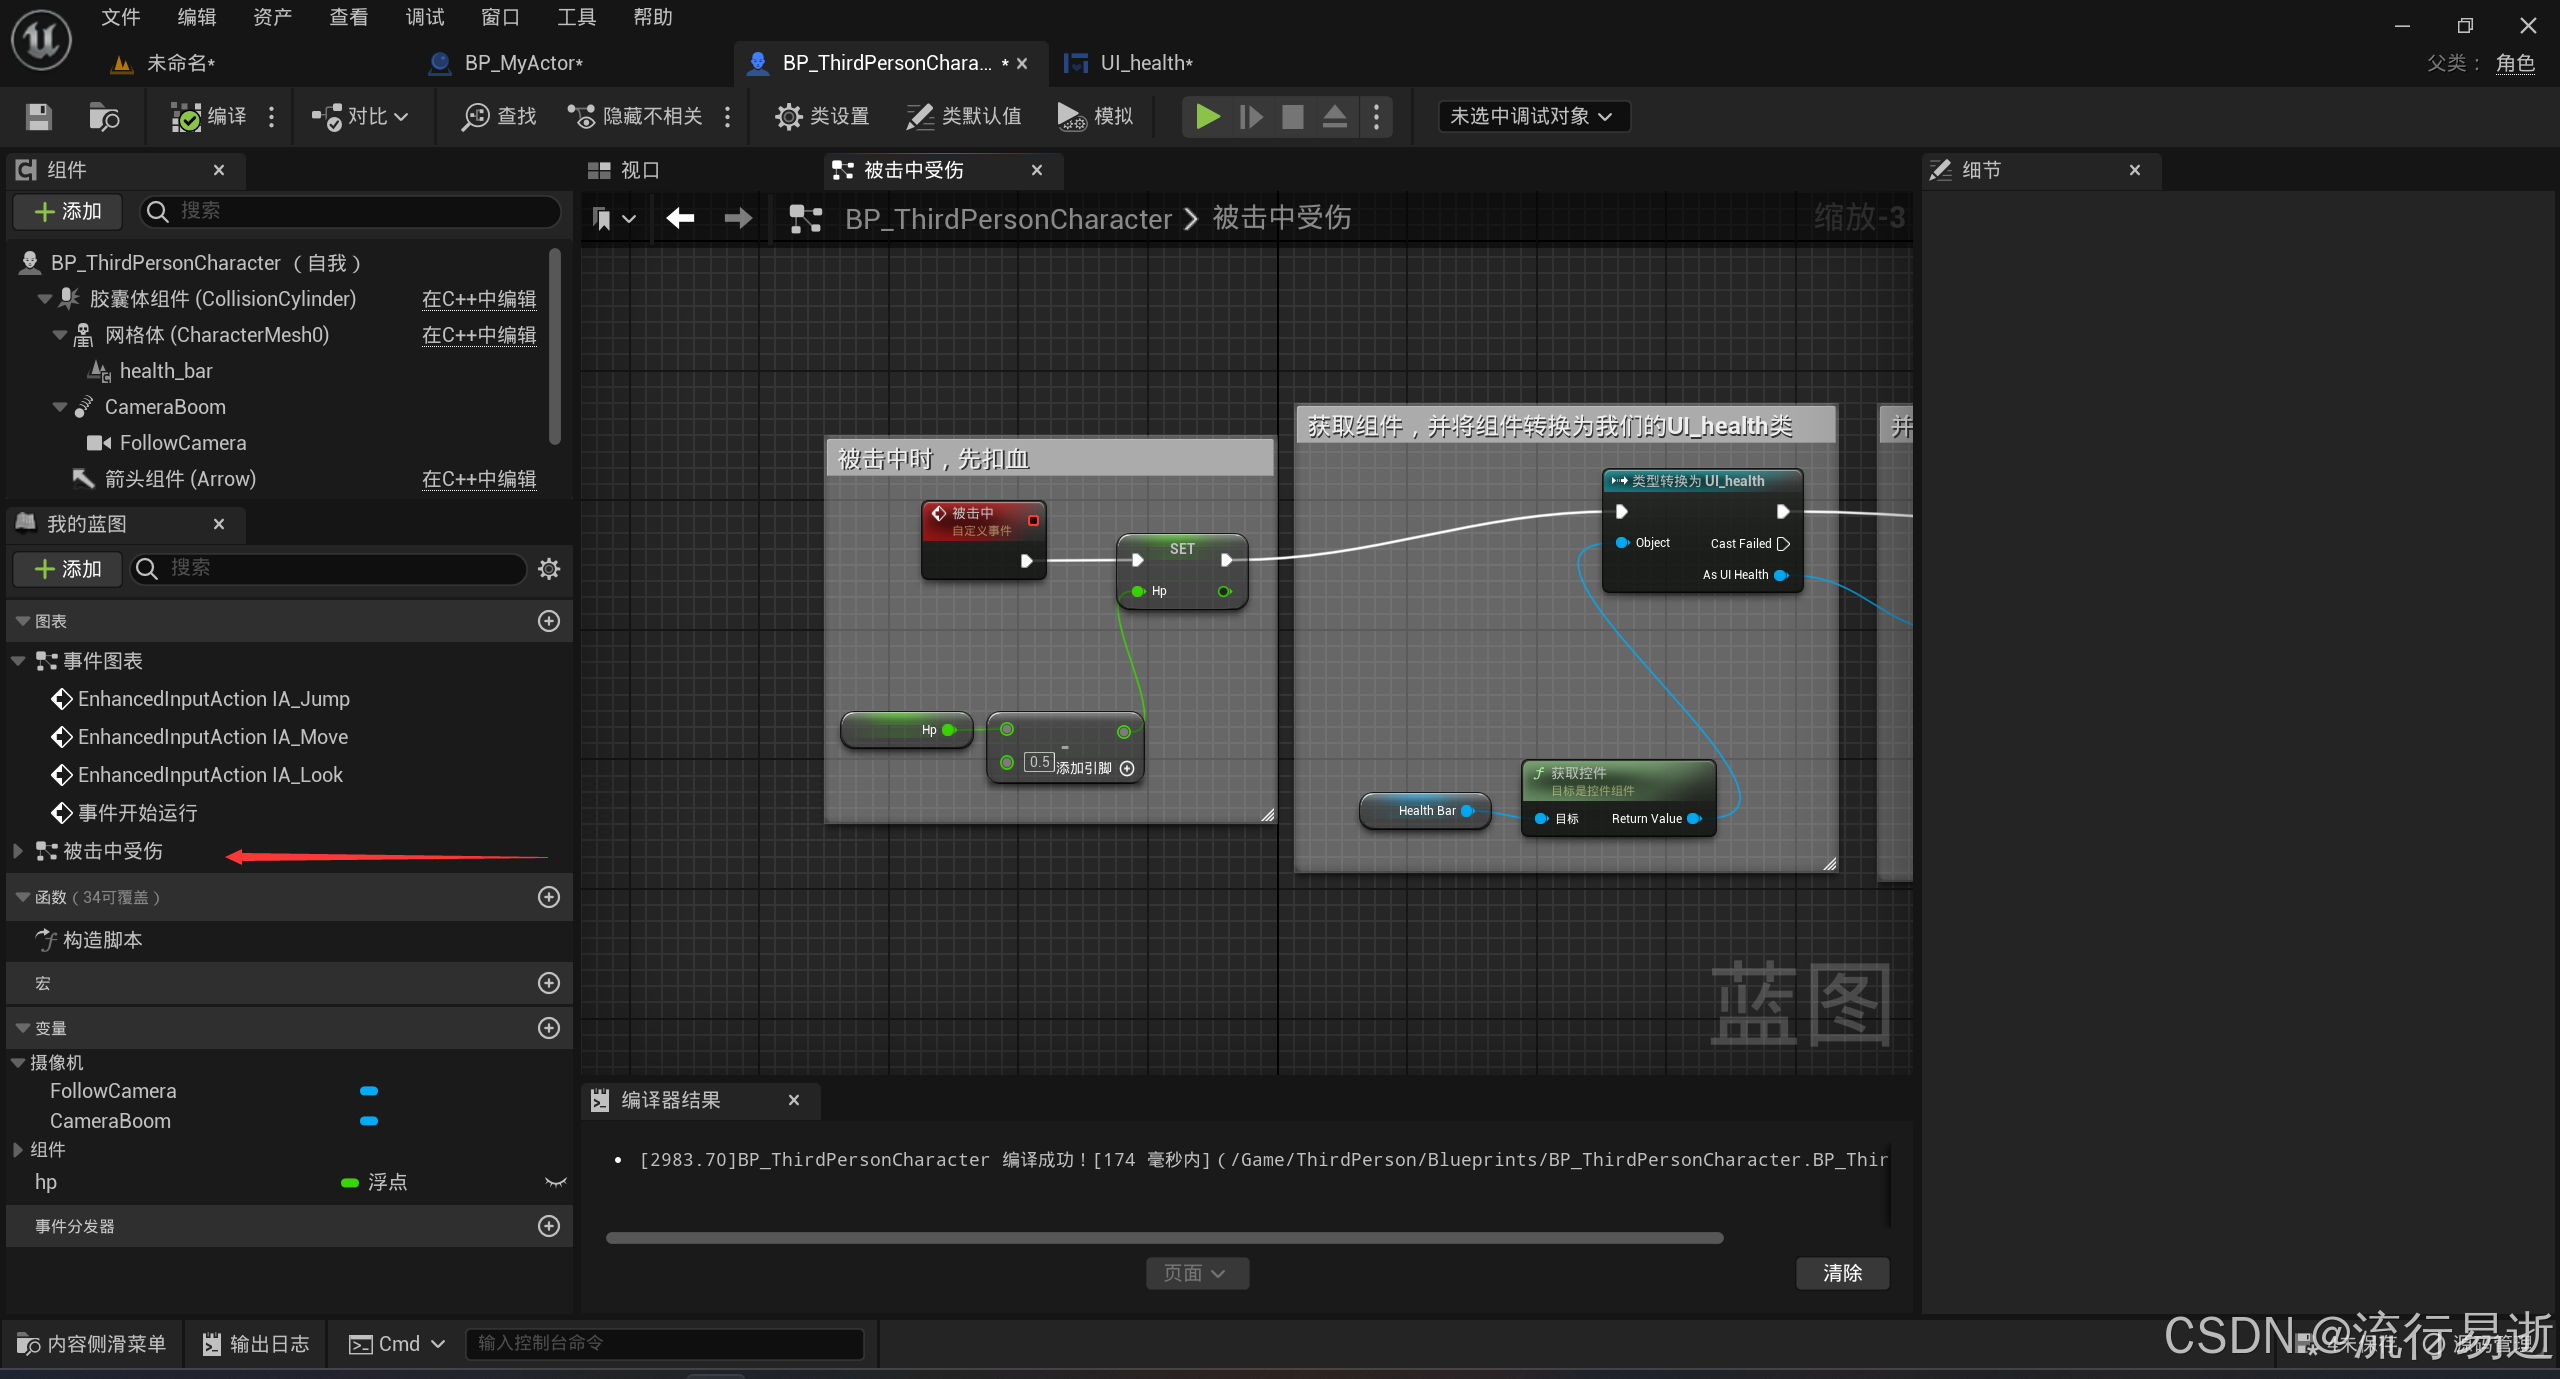Click the graph back navigation arrow
Viewport: 2560px width, 1379px height.
click(680, 218)
